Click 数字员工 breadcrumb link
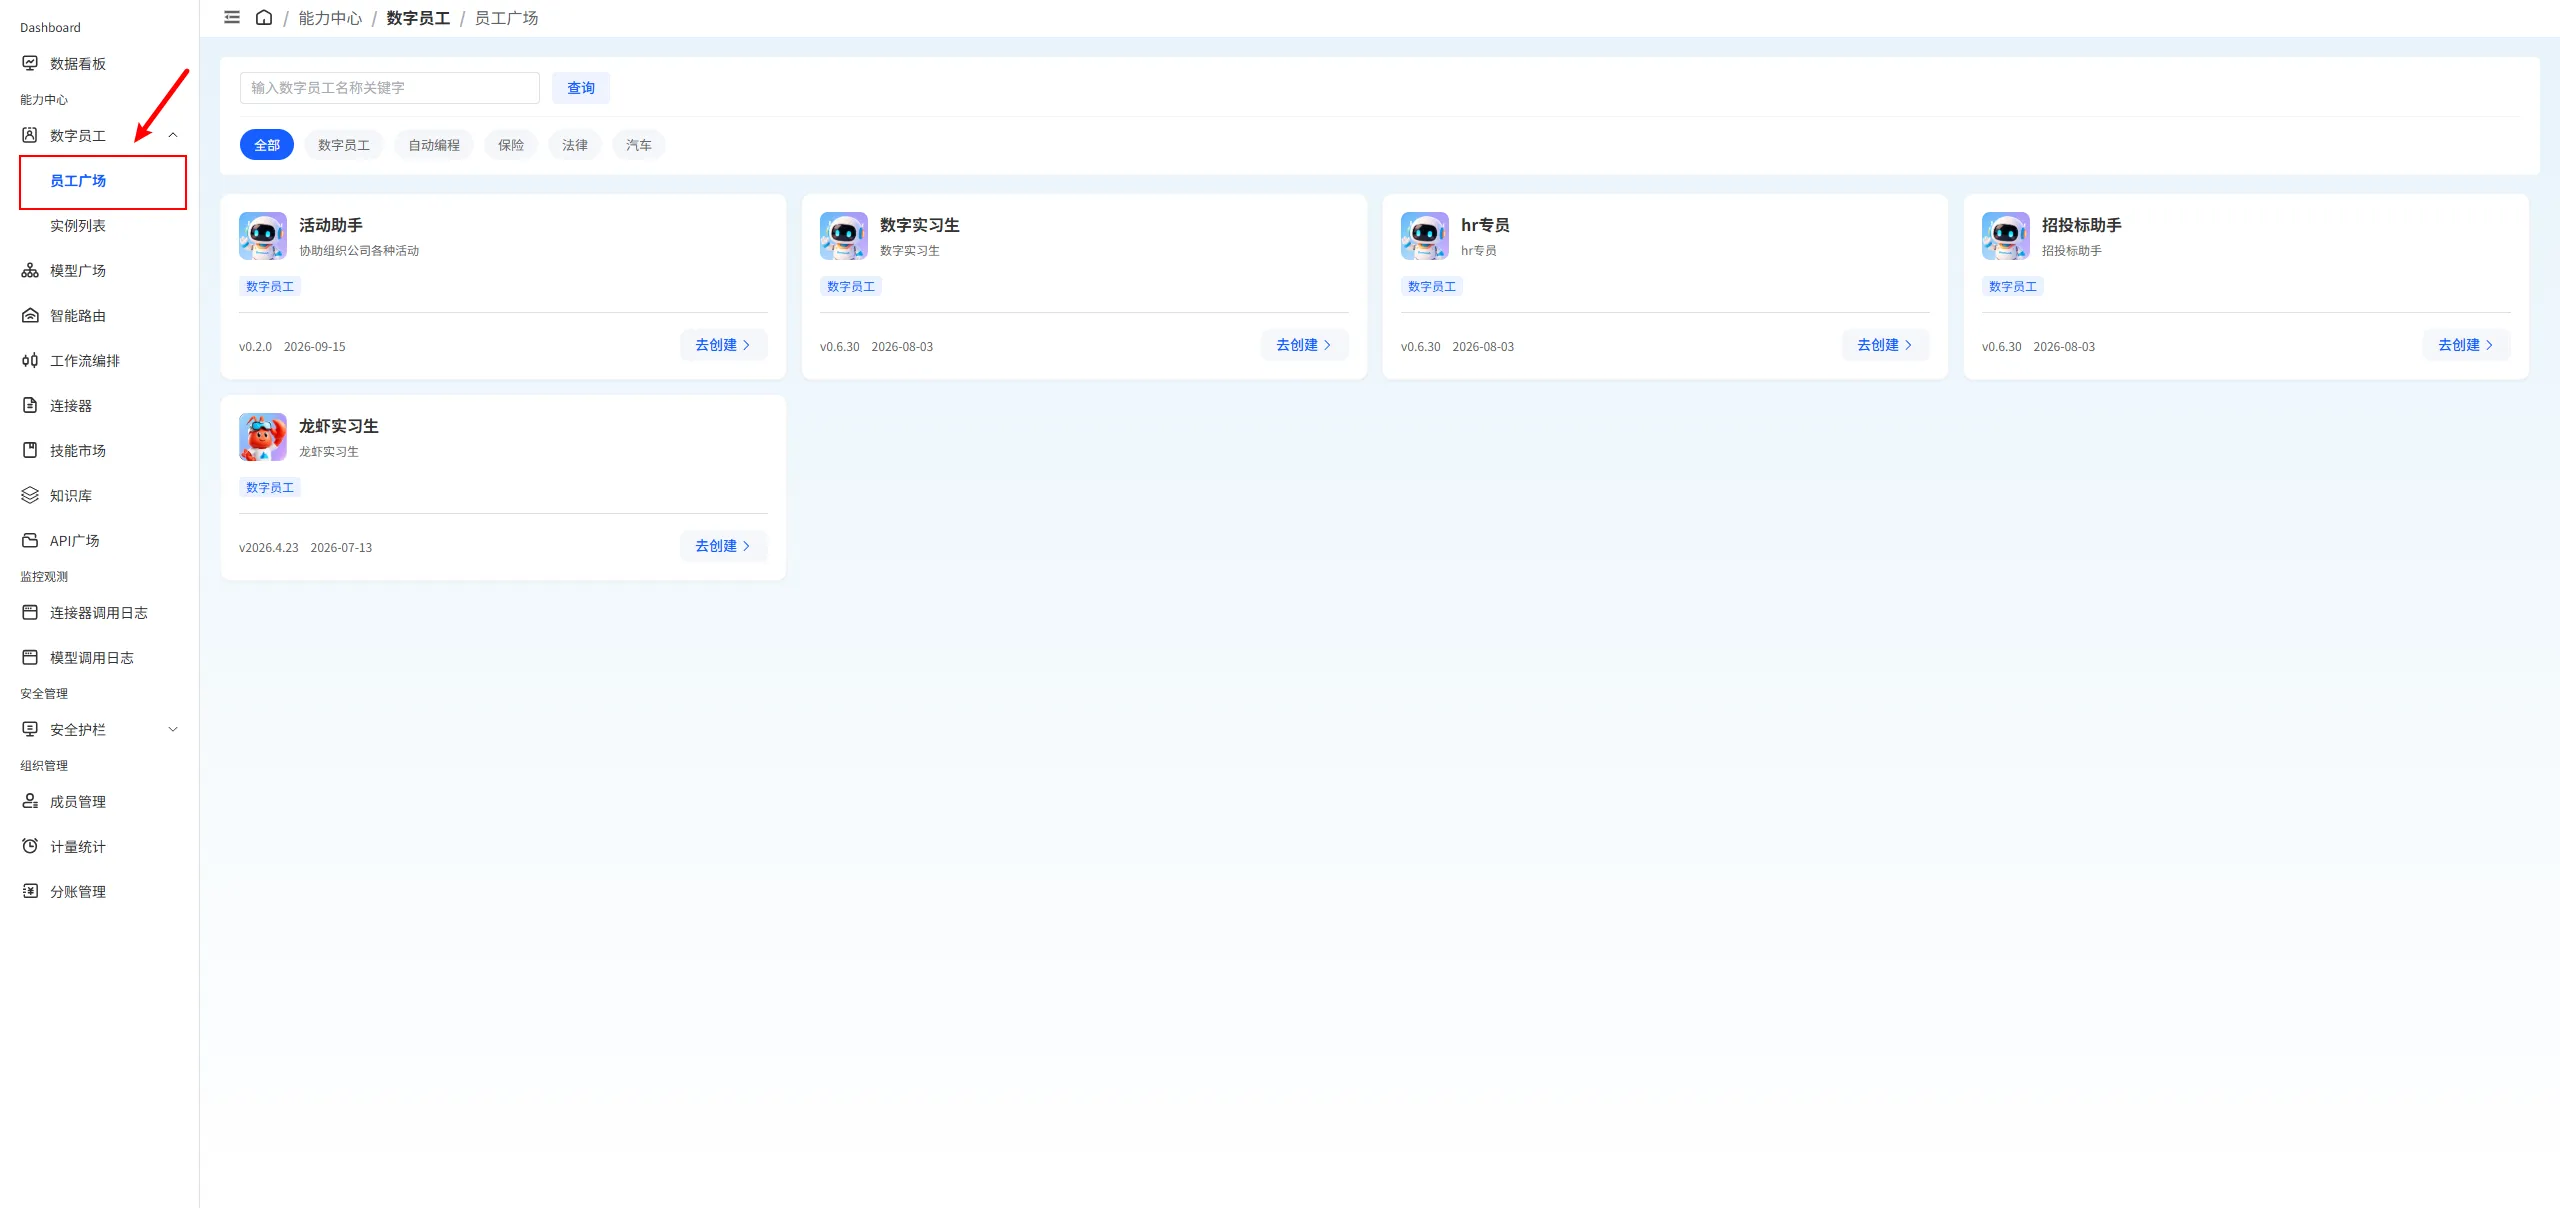Image resolution: width=2560 pixels, height=1208 pixels. (x=418, y=18)
